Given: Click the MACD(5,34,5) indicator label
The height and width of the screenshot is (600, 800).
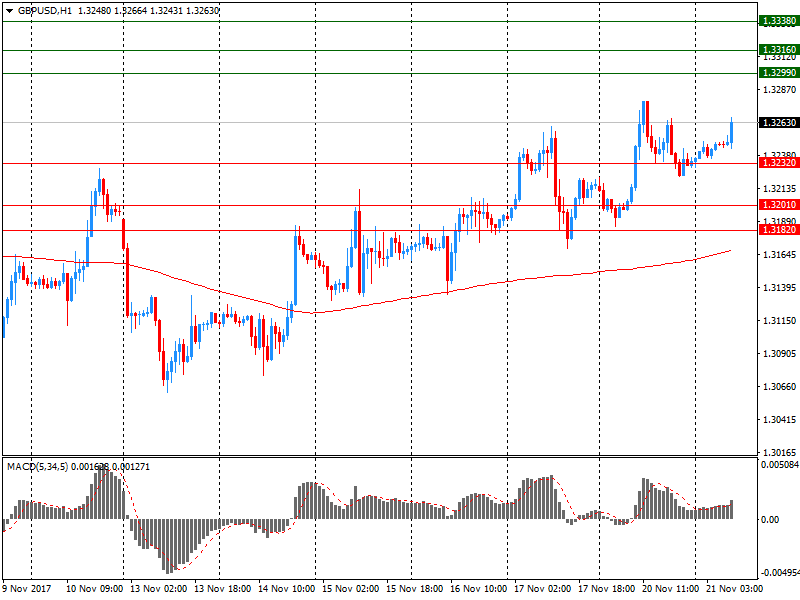Looking at the screenshot, I should 37,466.
